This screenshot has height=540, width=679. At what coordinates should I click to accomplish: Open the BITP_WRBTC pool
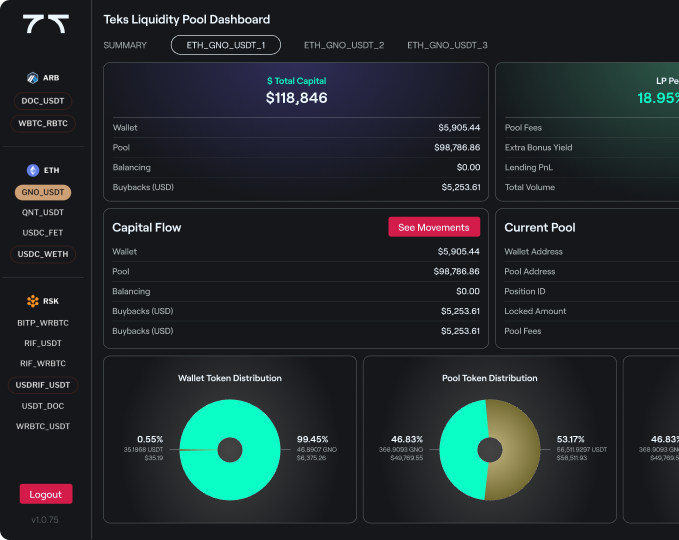pyautogui.click(x=45, y=322)
